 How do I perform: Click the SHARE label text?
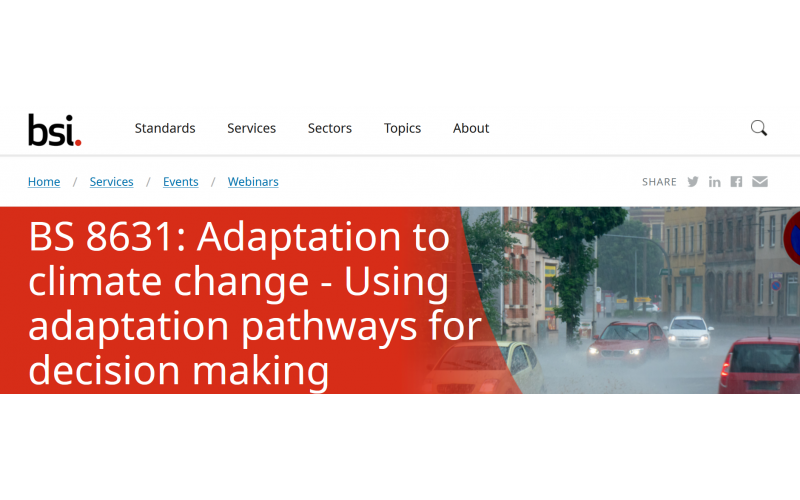(659, 182)
